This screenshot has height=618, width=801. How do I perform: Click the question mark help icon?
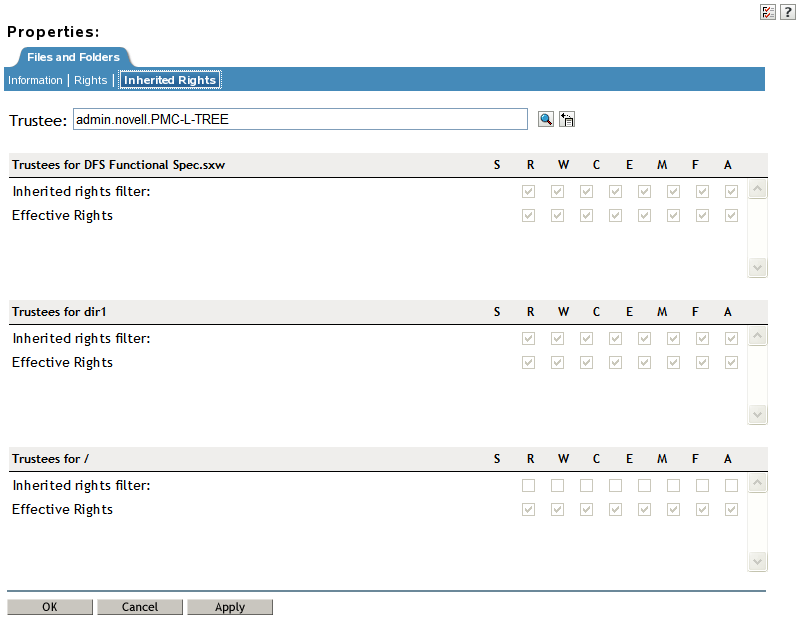787,11
